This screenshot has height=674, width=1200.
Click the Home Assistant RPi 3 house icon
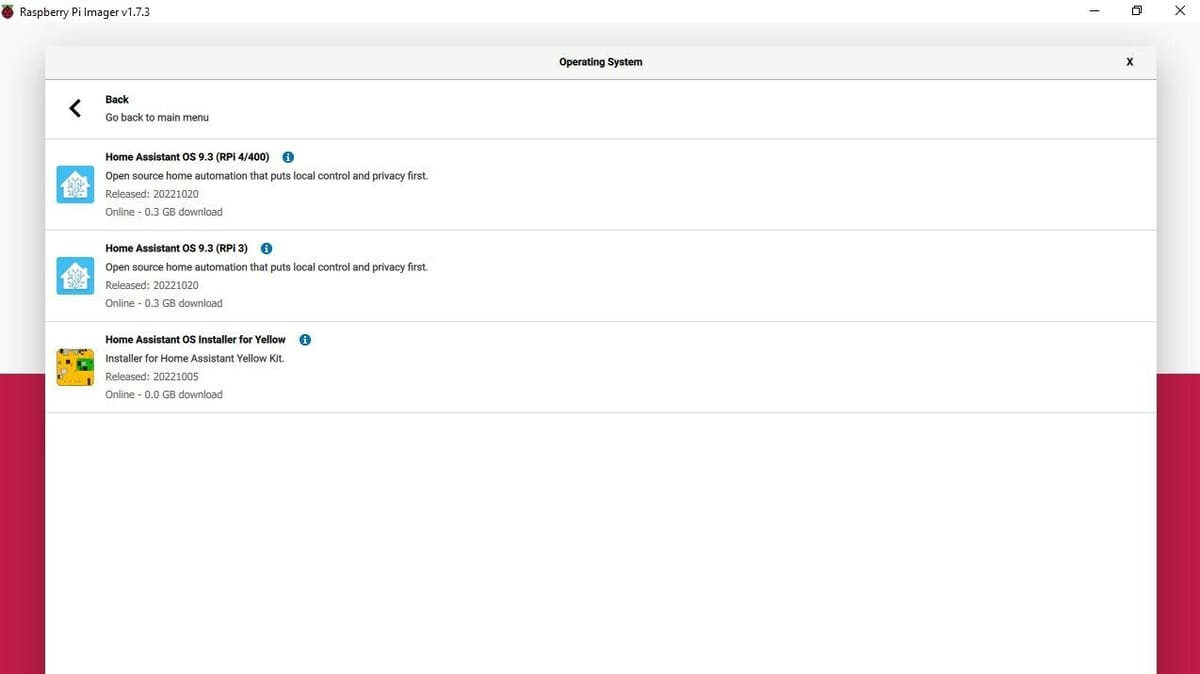(x=75, y=276)
